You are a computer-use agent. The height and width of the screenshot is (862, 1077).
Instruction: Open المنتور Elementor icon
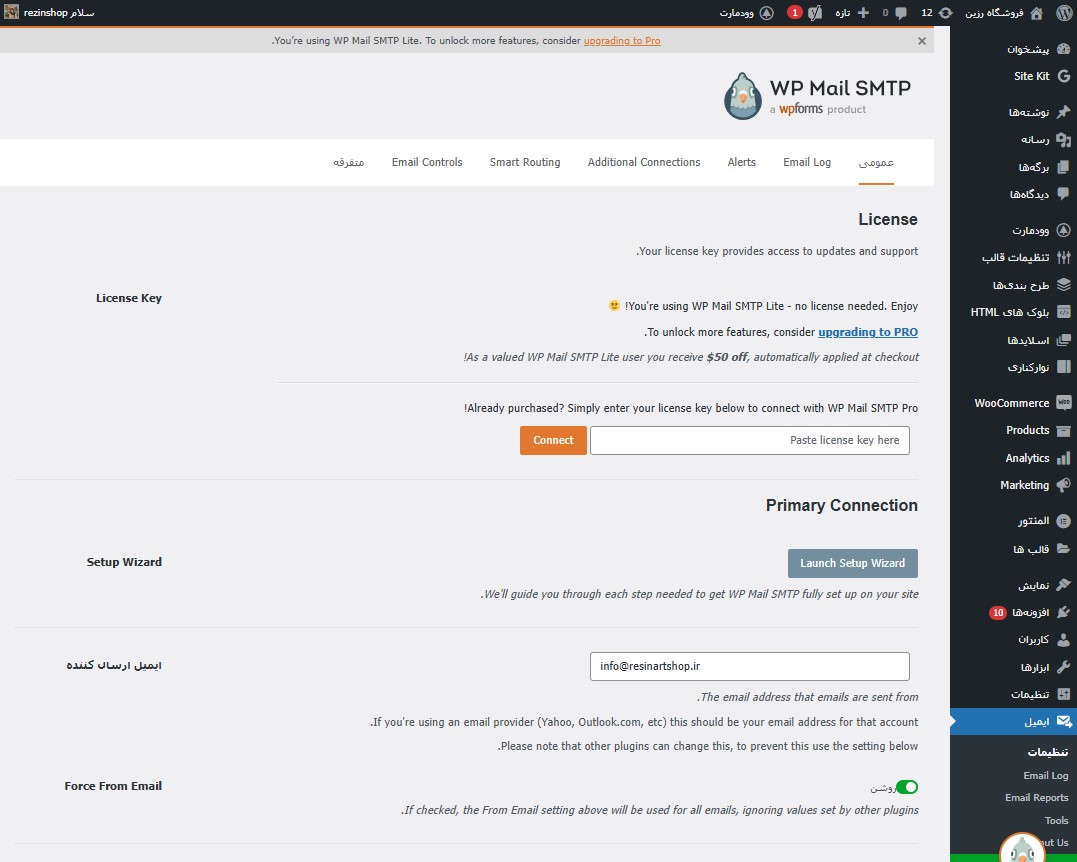1063,521
